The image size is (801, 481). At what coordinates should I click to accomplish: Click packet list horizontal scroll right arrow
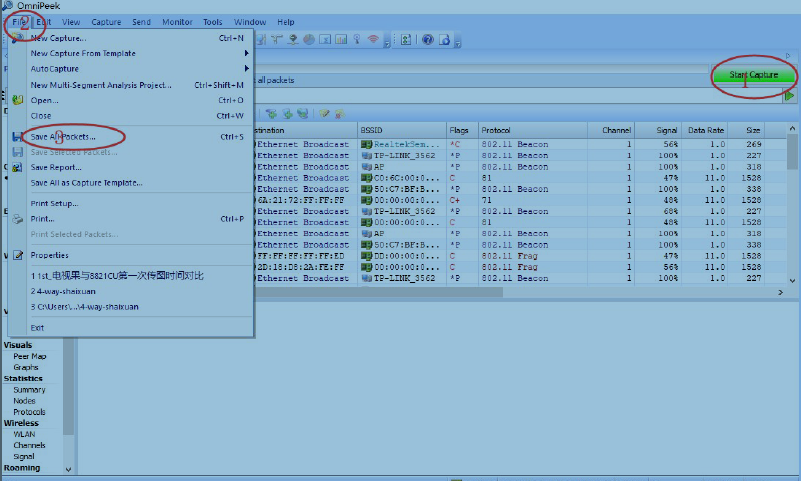tap(780, 292)
